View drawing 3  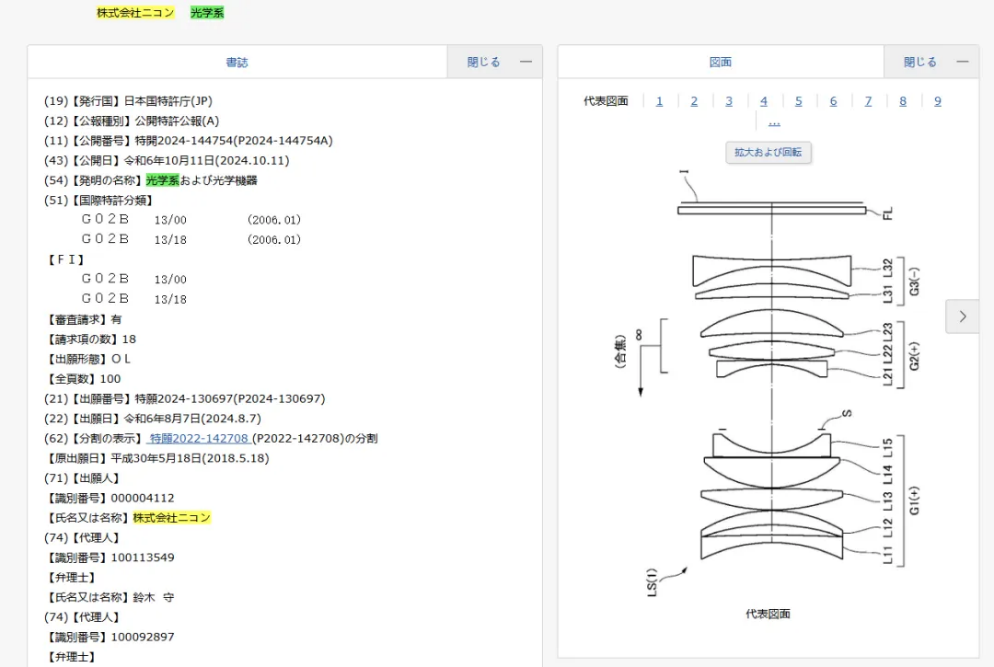point(729,101)
